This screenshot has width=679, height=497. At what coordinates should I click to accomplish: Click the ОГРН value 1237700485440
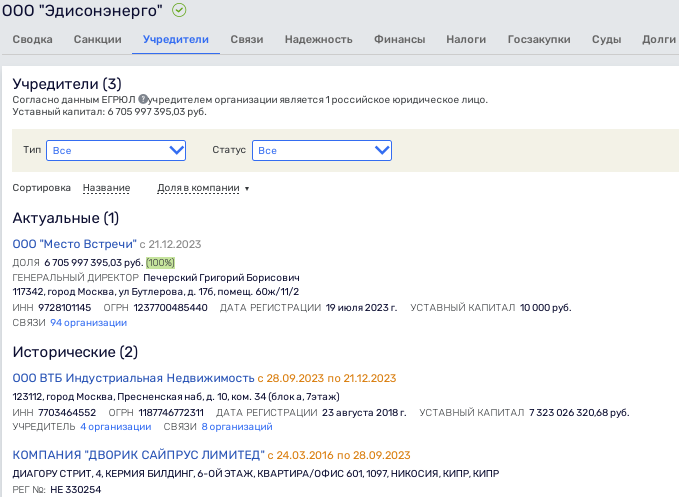[171, 307]
